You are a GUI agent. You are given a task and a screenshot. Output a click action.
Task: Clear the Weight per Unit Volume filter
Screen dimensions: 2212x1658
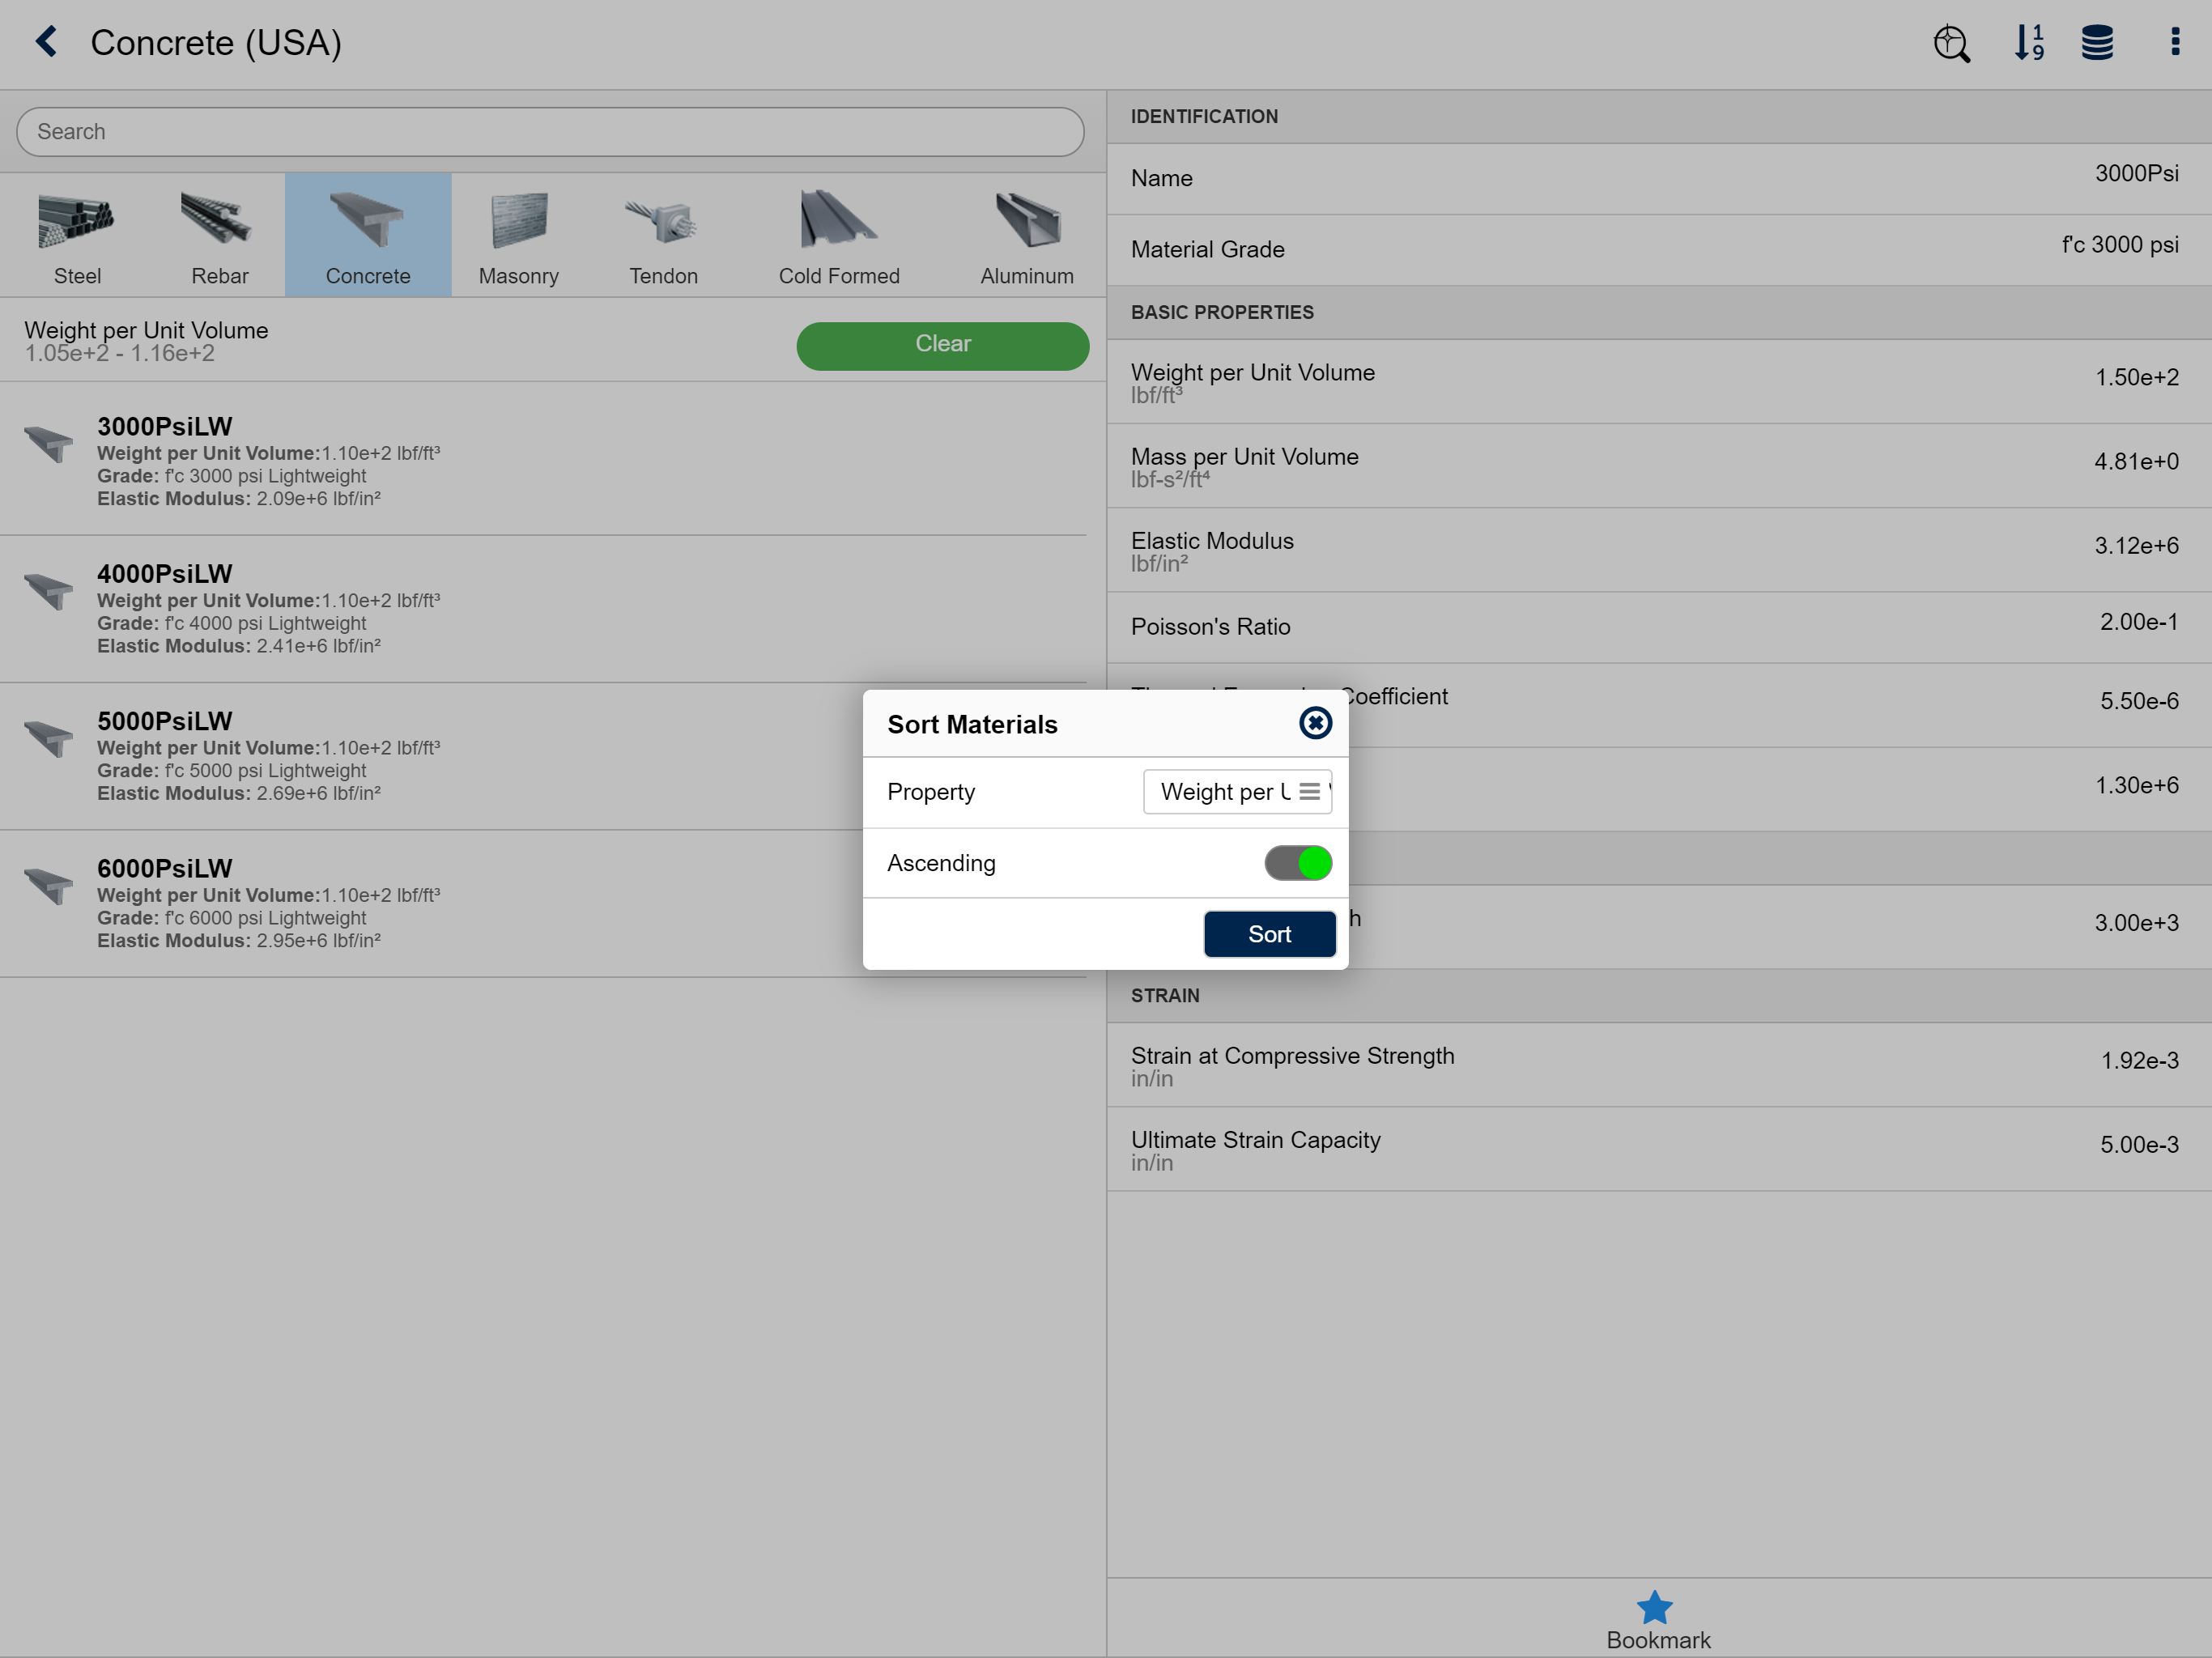click(x=942, y=345)
